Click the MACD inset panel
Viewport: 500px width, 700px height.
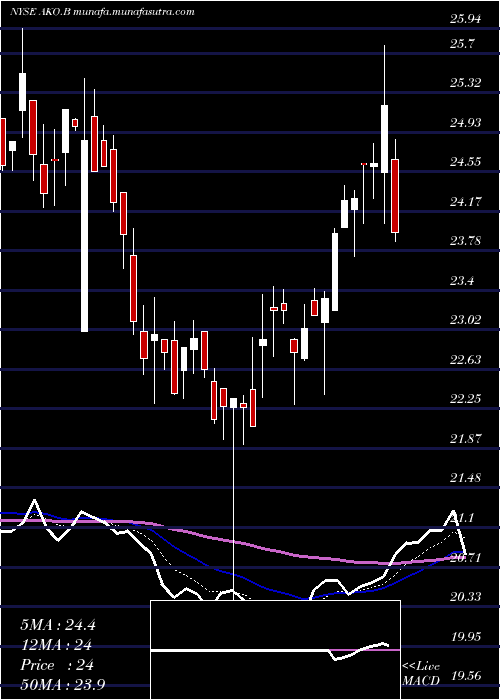pyautogui.click(x=276, y=650)
